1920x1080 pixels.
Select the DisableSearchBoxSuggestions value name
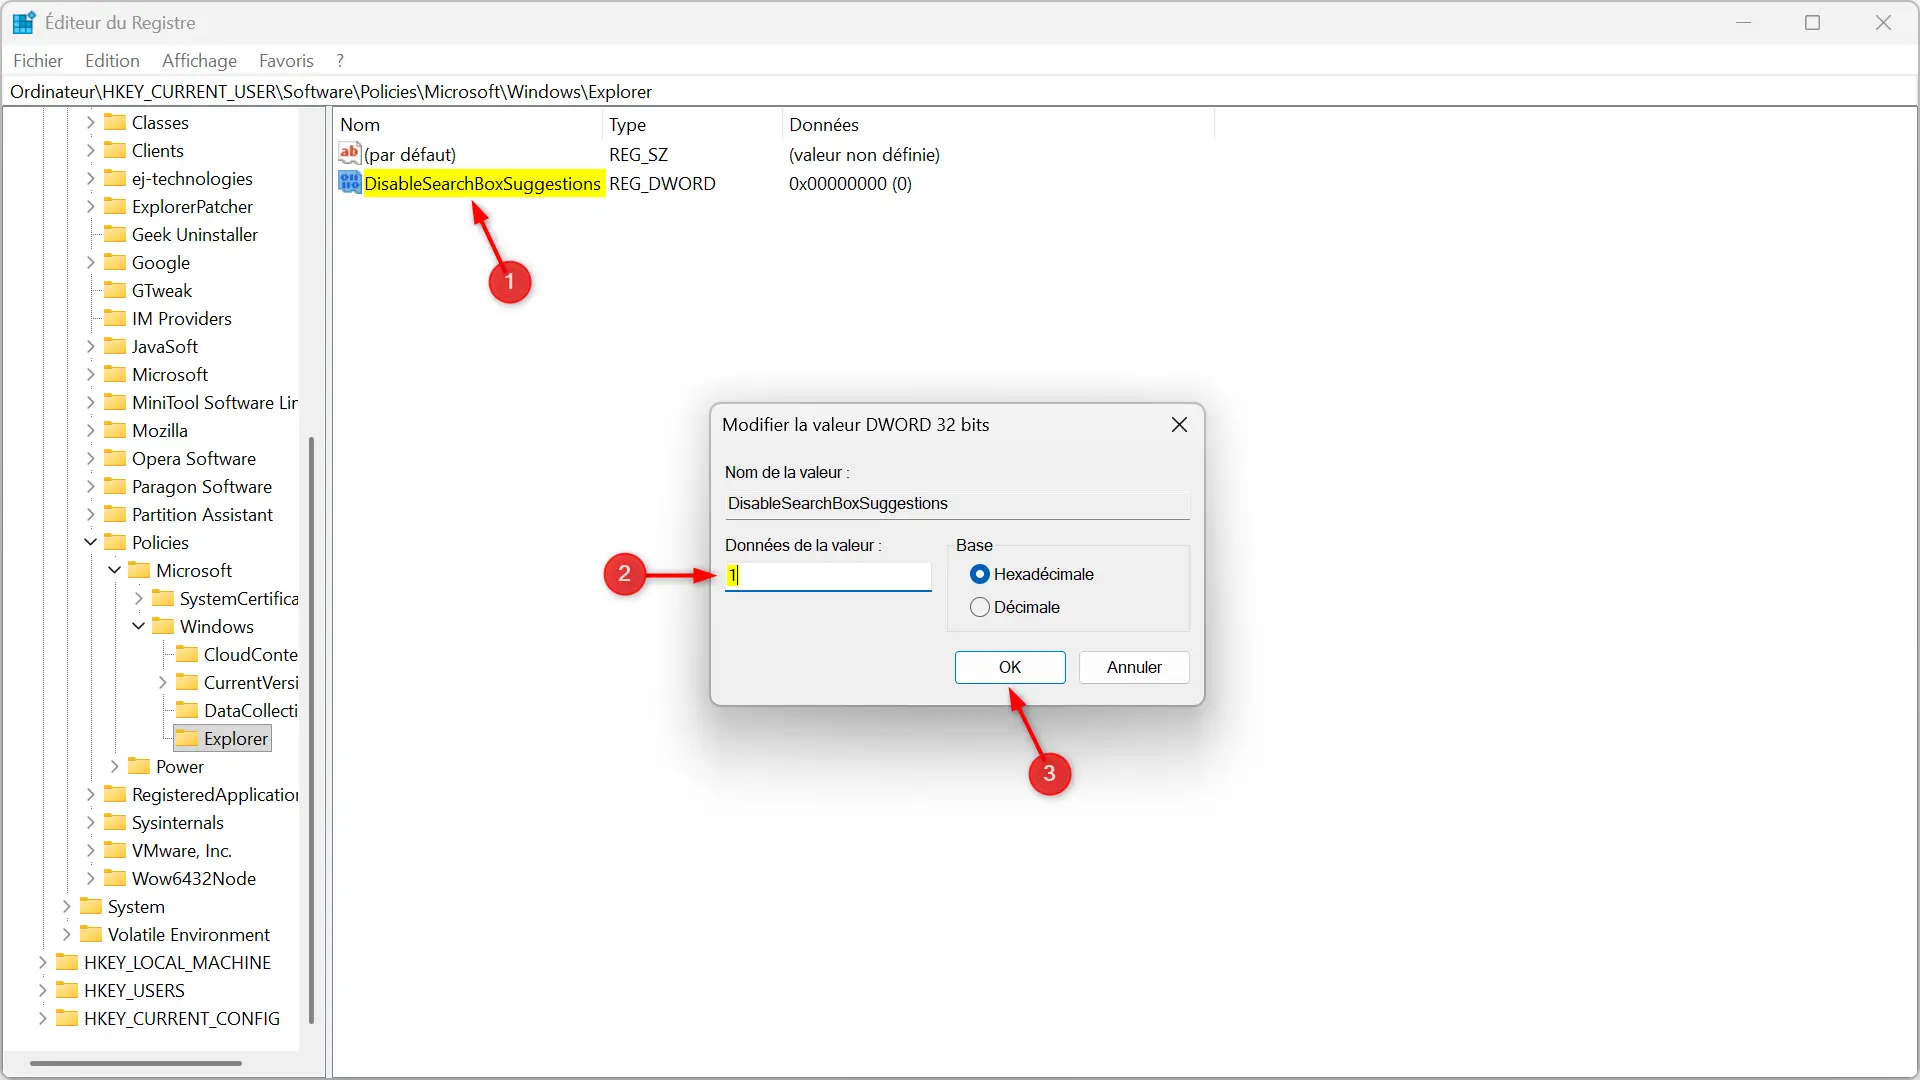pyautogui.click(x=482, y=183)
